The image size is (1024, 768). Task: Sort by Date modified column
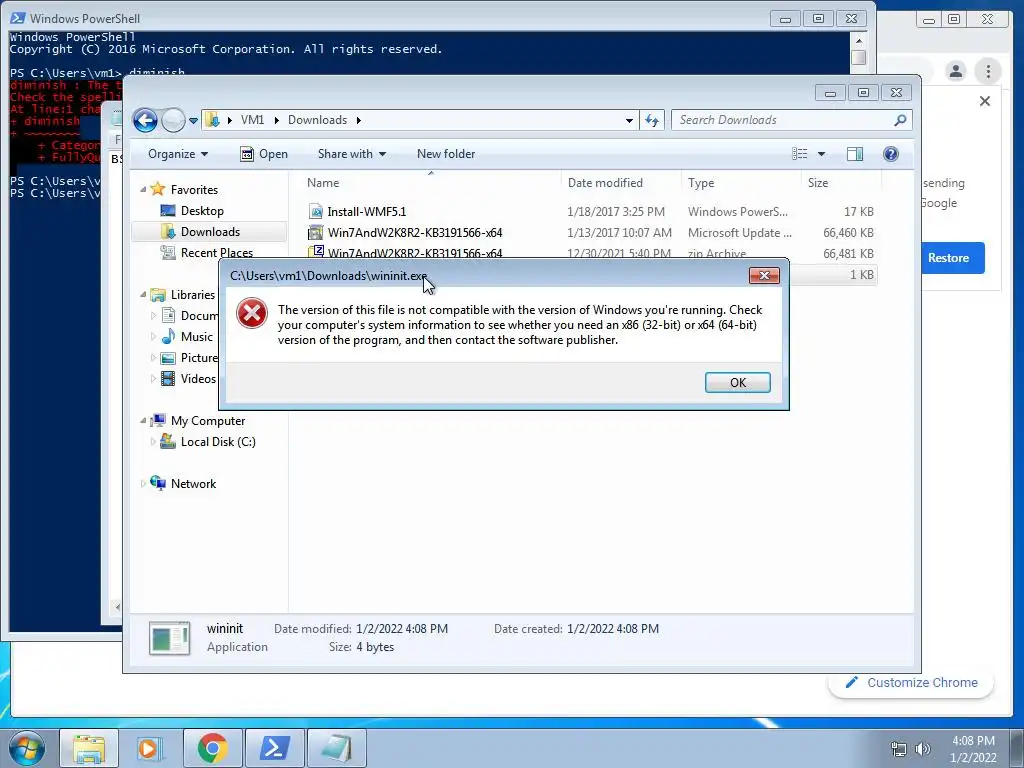(621, 183)
